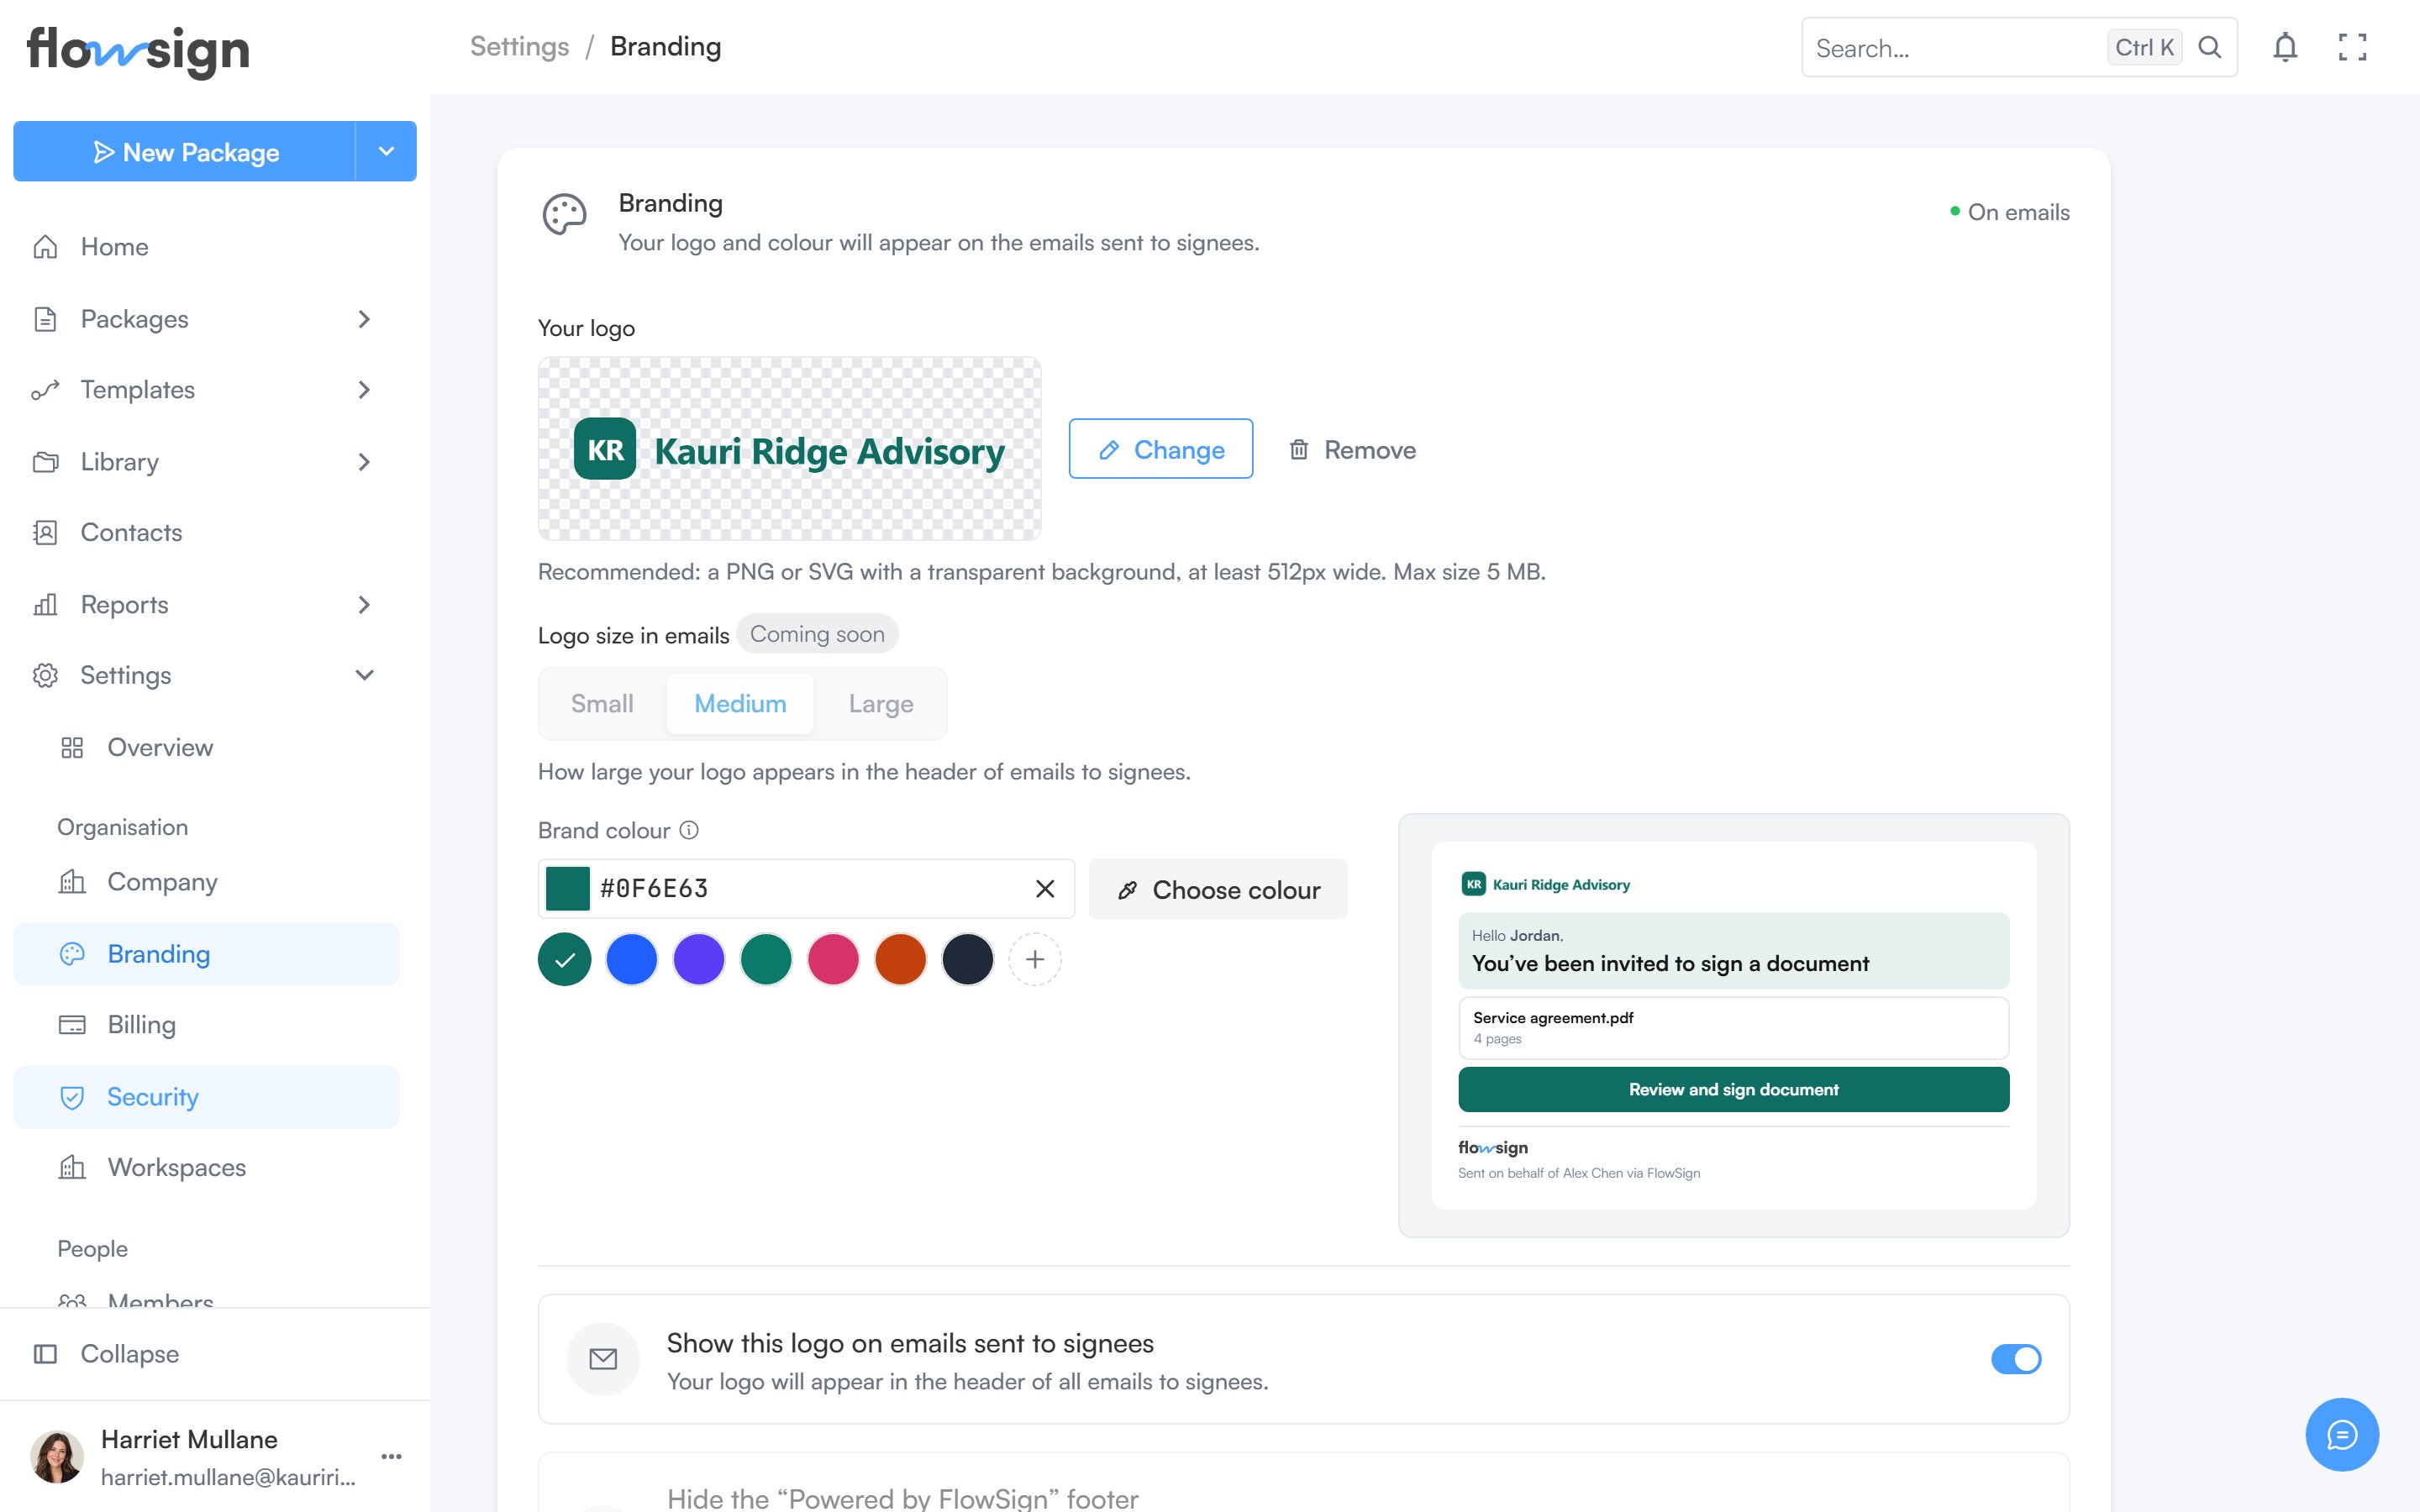This screenshot has width=2420, height=1512.
Task: Open Security settings
Action: [206, 1097]
